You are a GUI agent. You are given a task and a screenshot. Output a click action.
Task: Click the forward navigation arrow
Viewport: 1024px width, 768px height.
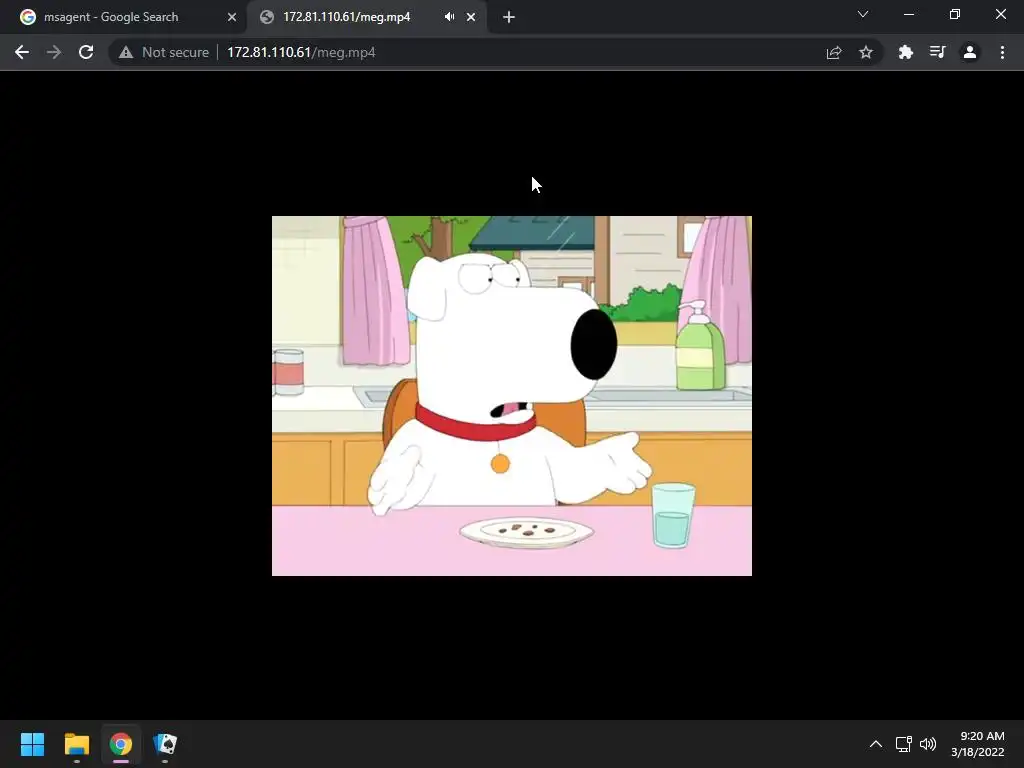(x=54, y=52)
